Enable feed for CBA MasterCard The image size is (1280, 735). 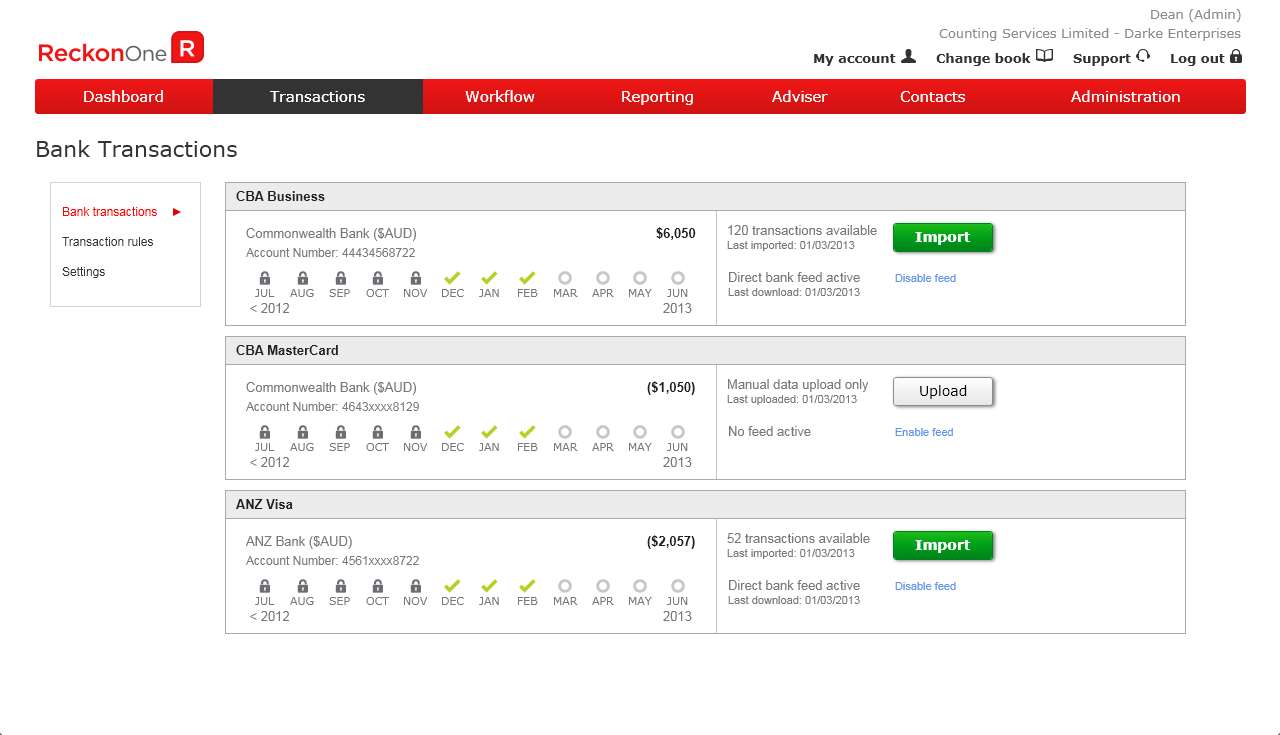[924, 432]
